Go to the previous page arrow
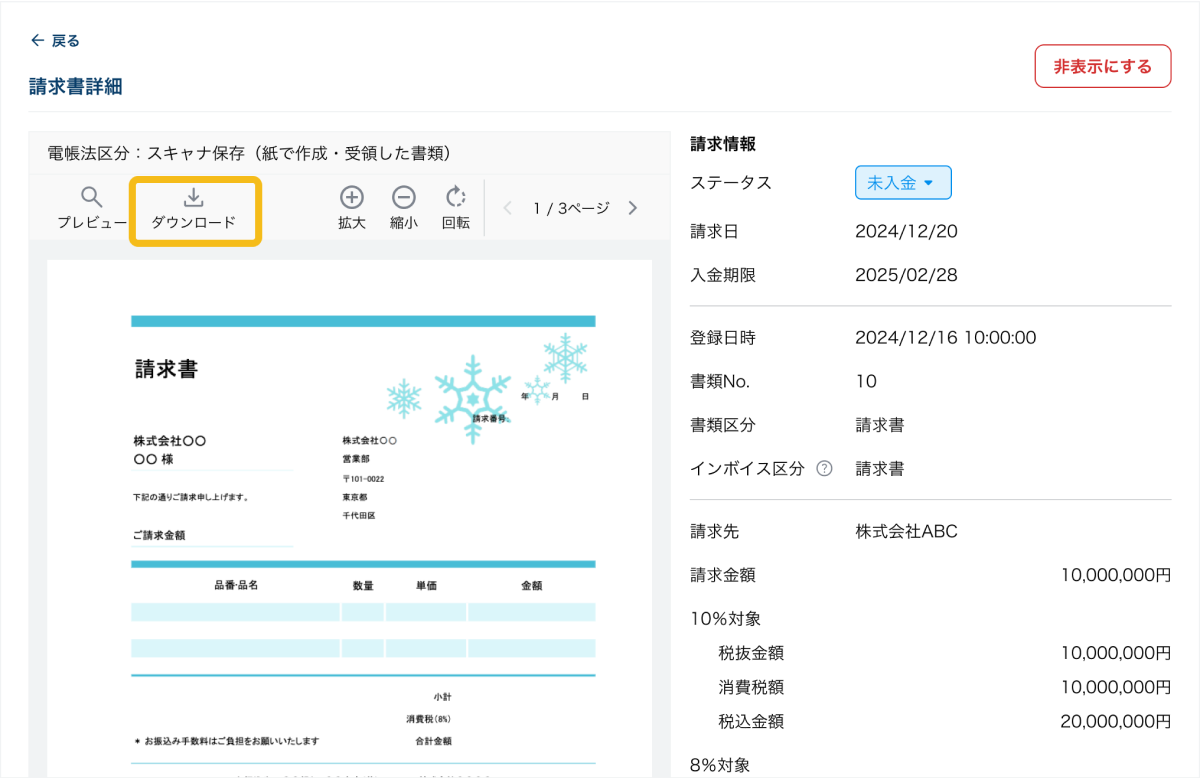The image size is (1200, 778). click(x=508, y=208)
